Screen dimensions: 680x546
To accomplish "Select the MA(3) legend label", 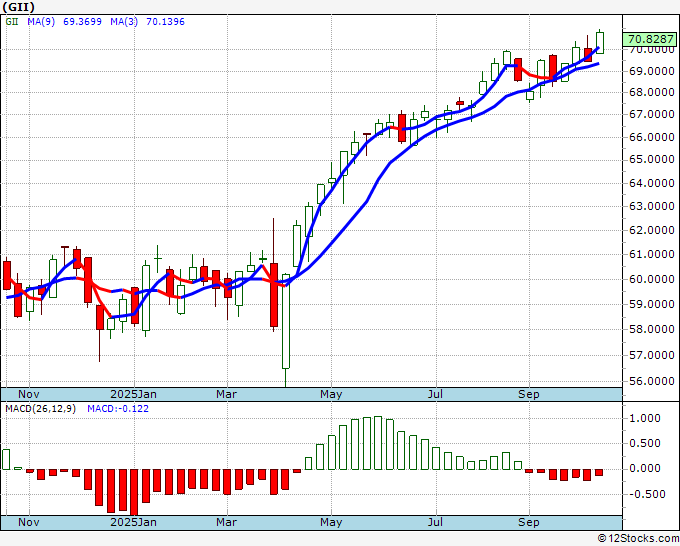I will click(124, 22).
